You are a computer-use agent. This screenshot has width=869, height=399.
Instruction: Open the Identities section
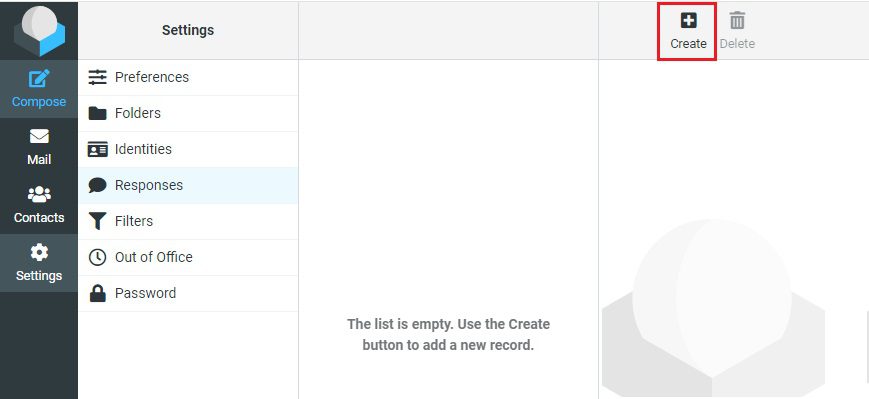pos(188,149)
